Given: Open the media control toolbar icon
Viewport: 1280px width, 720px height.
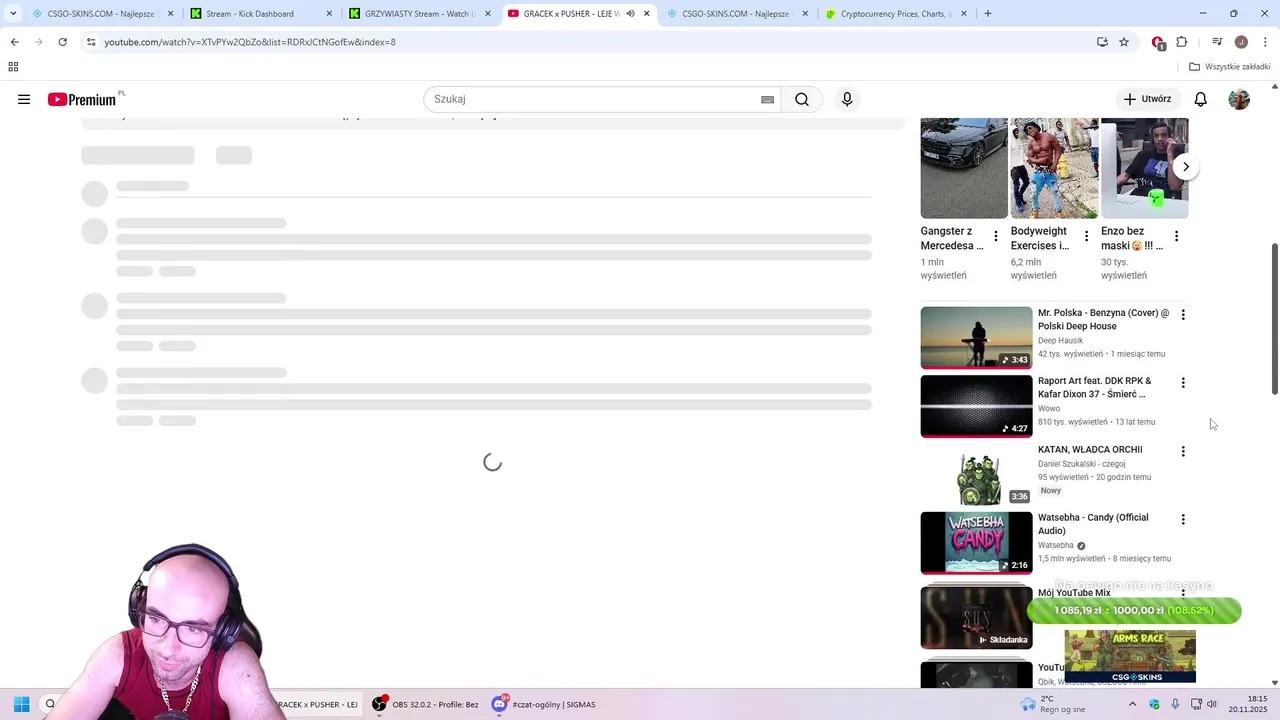Looking at the screenshot, I should tap(1217, 42).
